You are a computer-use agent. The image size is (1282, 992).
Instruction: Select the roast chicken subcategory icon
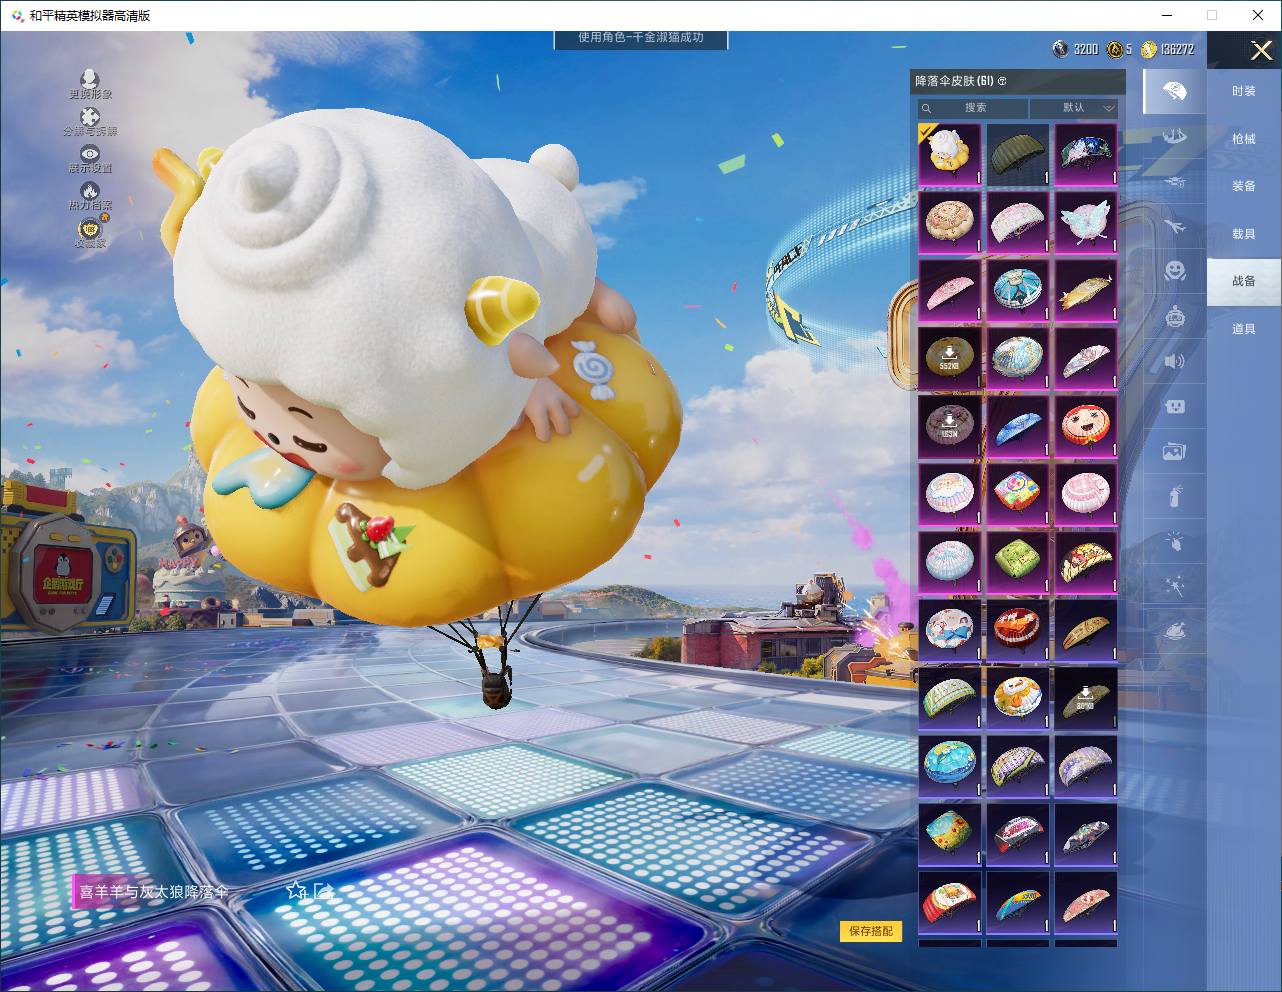pos(1175,631)
